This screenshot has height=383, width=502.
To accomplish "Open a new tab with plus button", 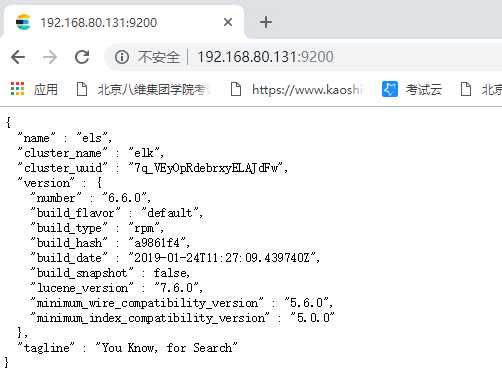I will click(x=266, y=22).
